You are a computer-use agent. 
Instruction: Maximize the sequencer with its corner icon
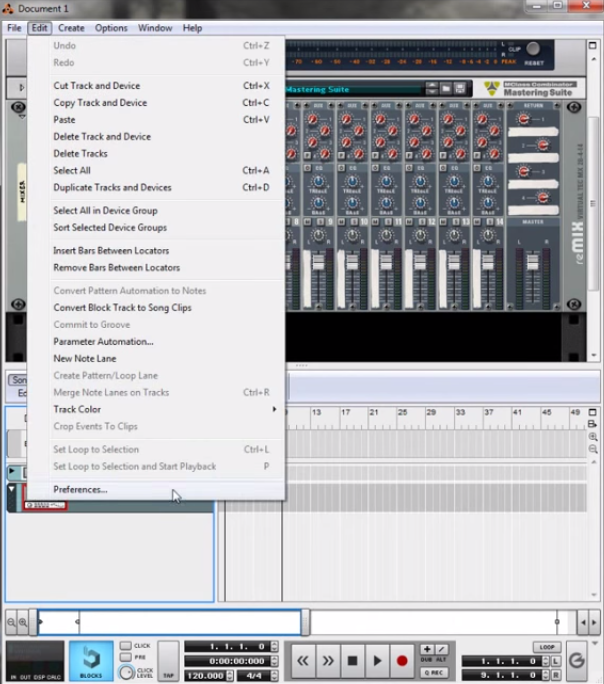tap(592, 412)
